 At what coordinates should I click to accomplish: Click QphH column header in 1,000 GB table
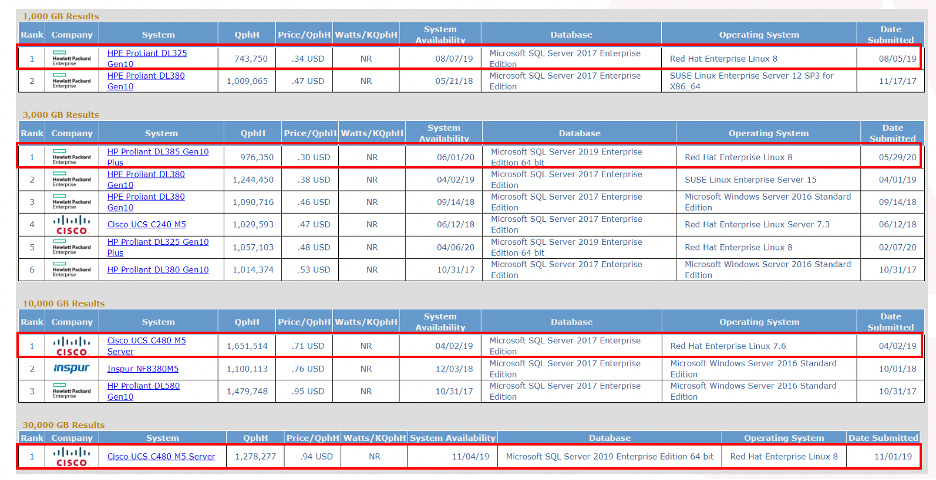click(x=247, y=35)
